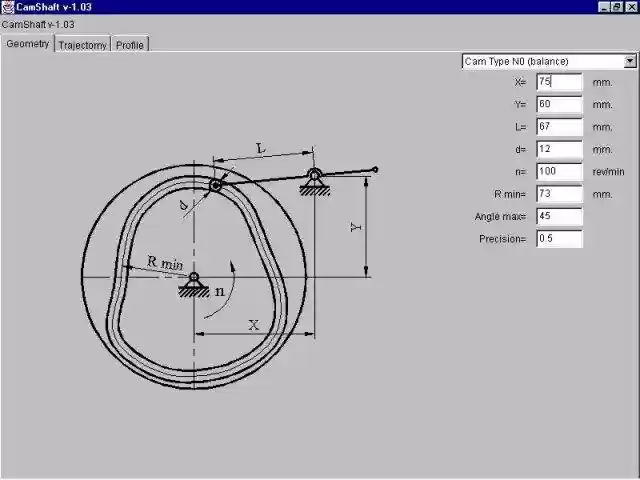Click the lever arm pivot support symbol
This screenshot has width=640, height=480.
314,180
